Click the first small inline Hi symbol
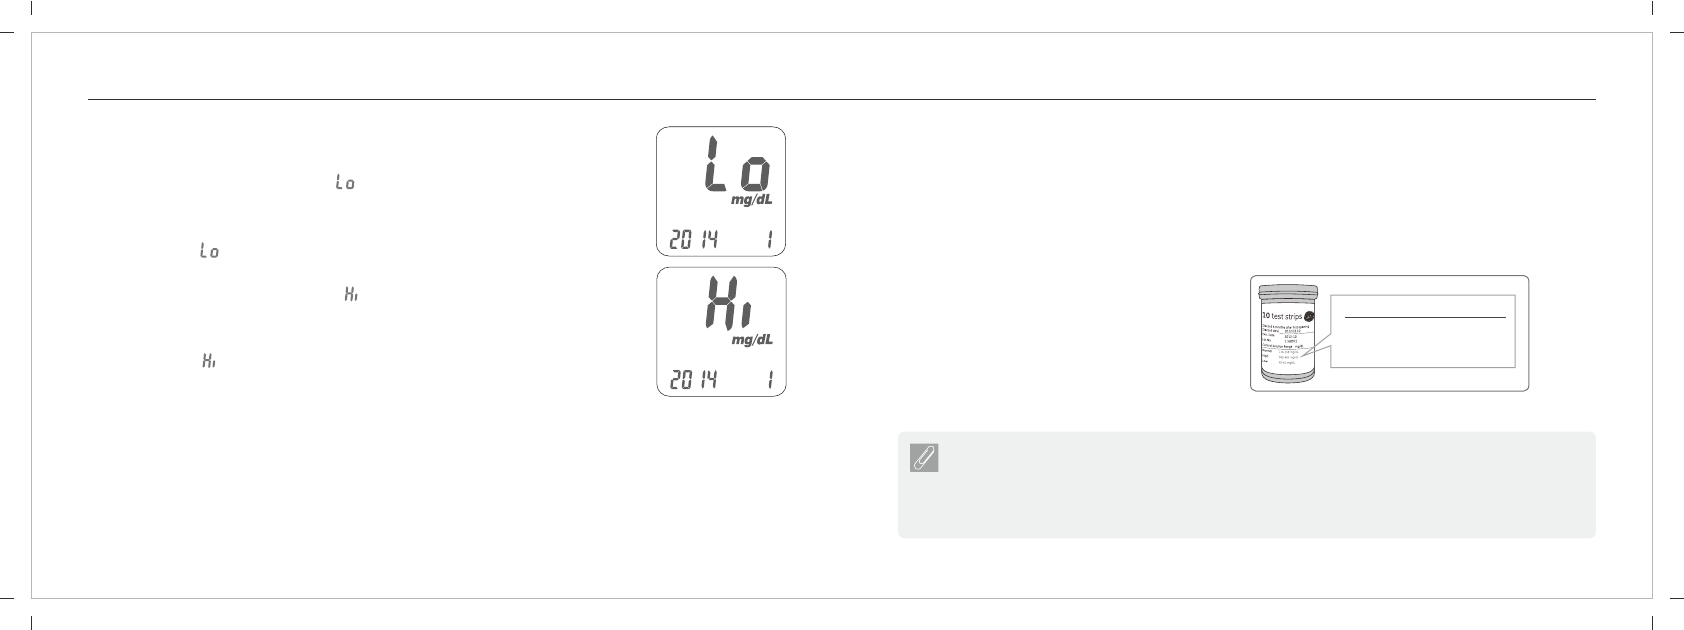 coord(350,295)
